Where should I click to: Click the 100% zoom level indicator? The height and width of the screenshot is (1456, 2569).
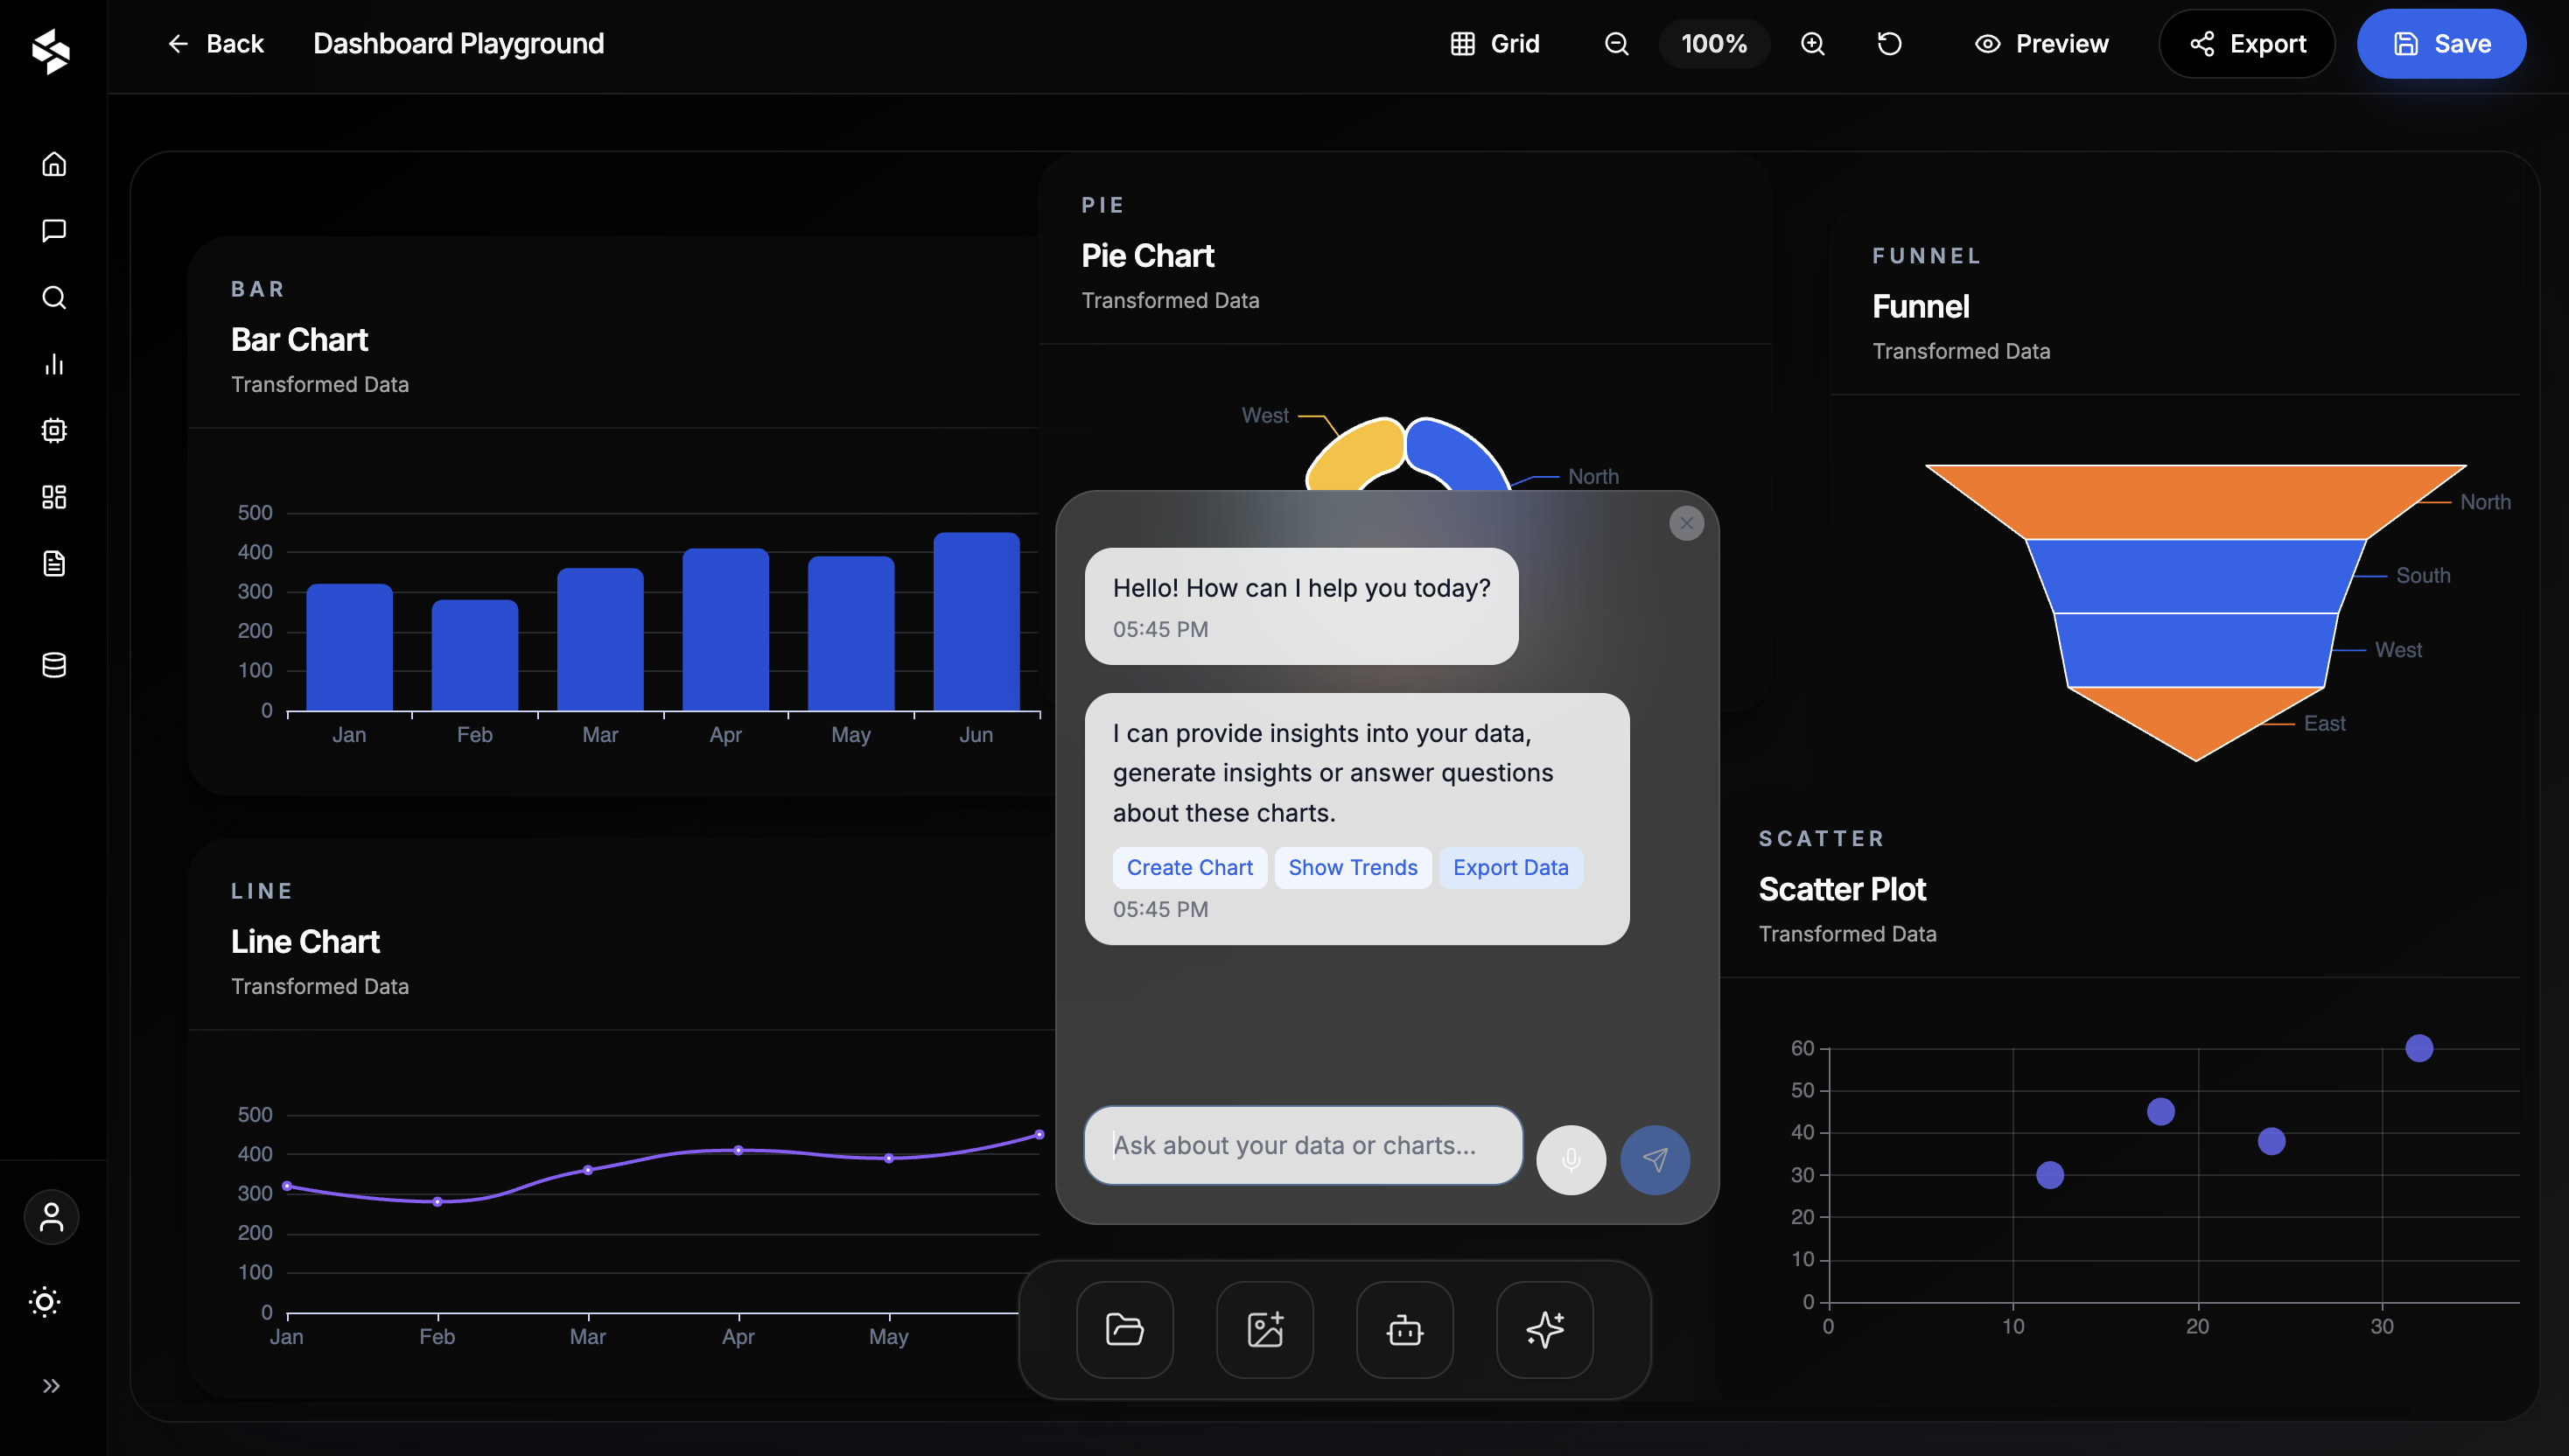tap(1713, 44)
